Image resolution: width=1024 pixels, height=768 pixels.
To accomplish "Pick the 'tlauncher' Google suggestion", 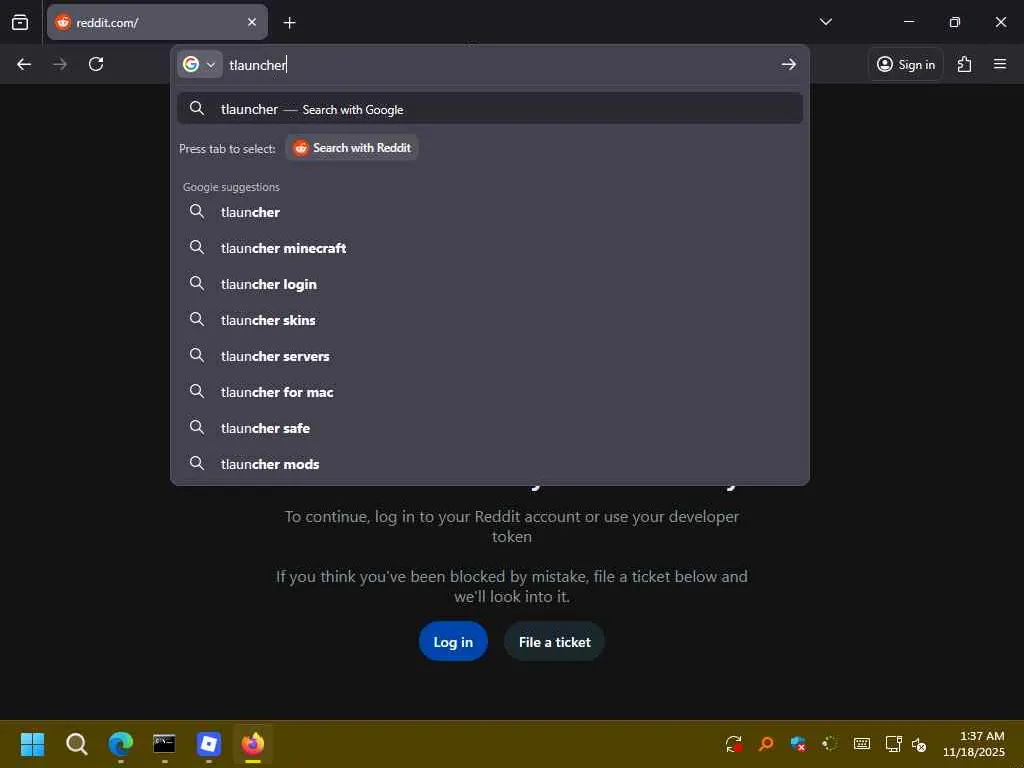I will (490, 212).
